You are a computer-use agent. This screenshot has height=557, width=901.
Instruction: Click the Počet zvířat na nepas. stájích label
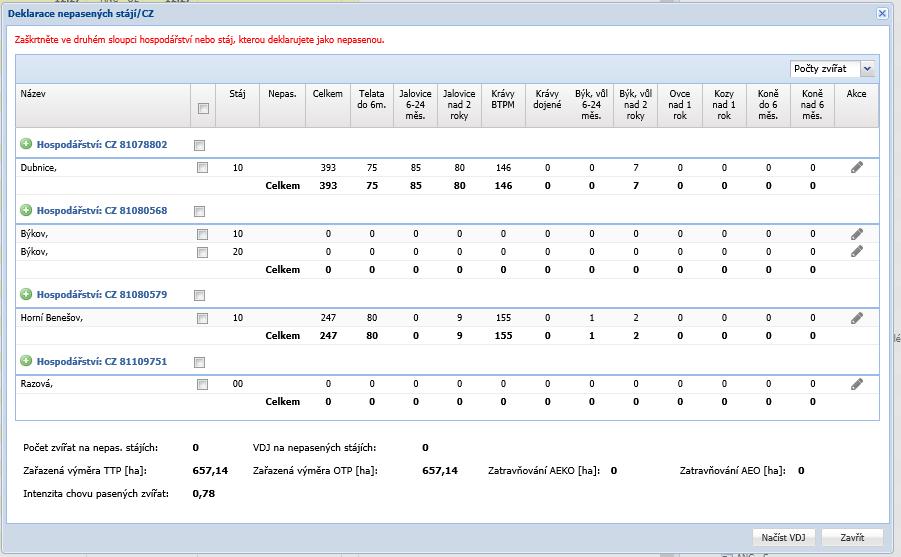pyautogui.click(x=90, y=447)
